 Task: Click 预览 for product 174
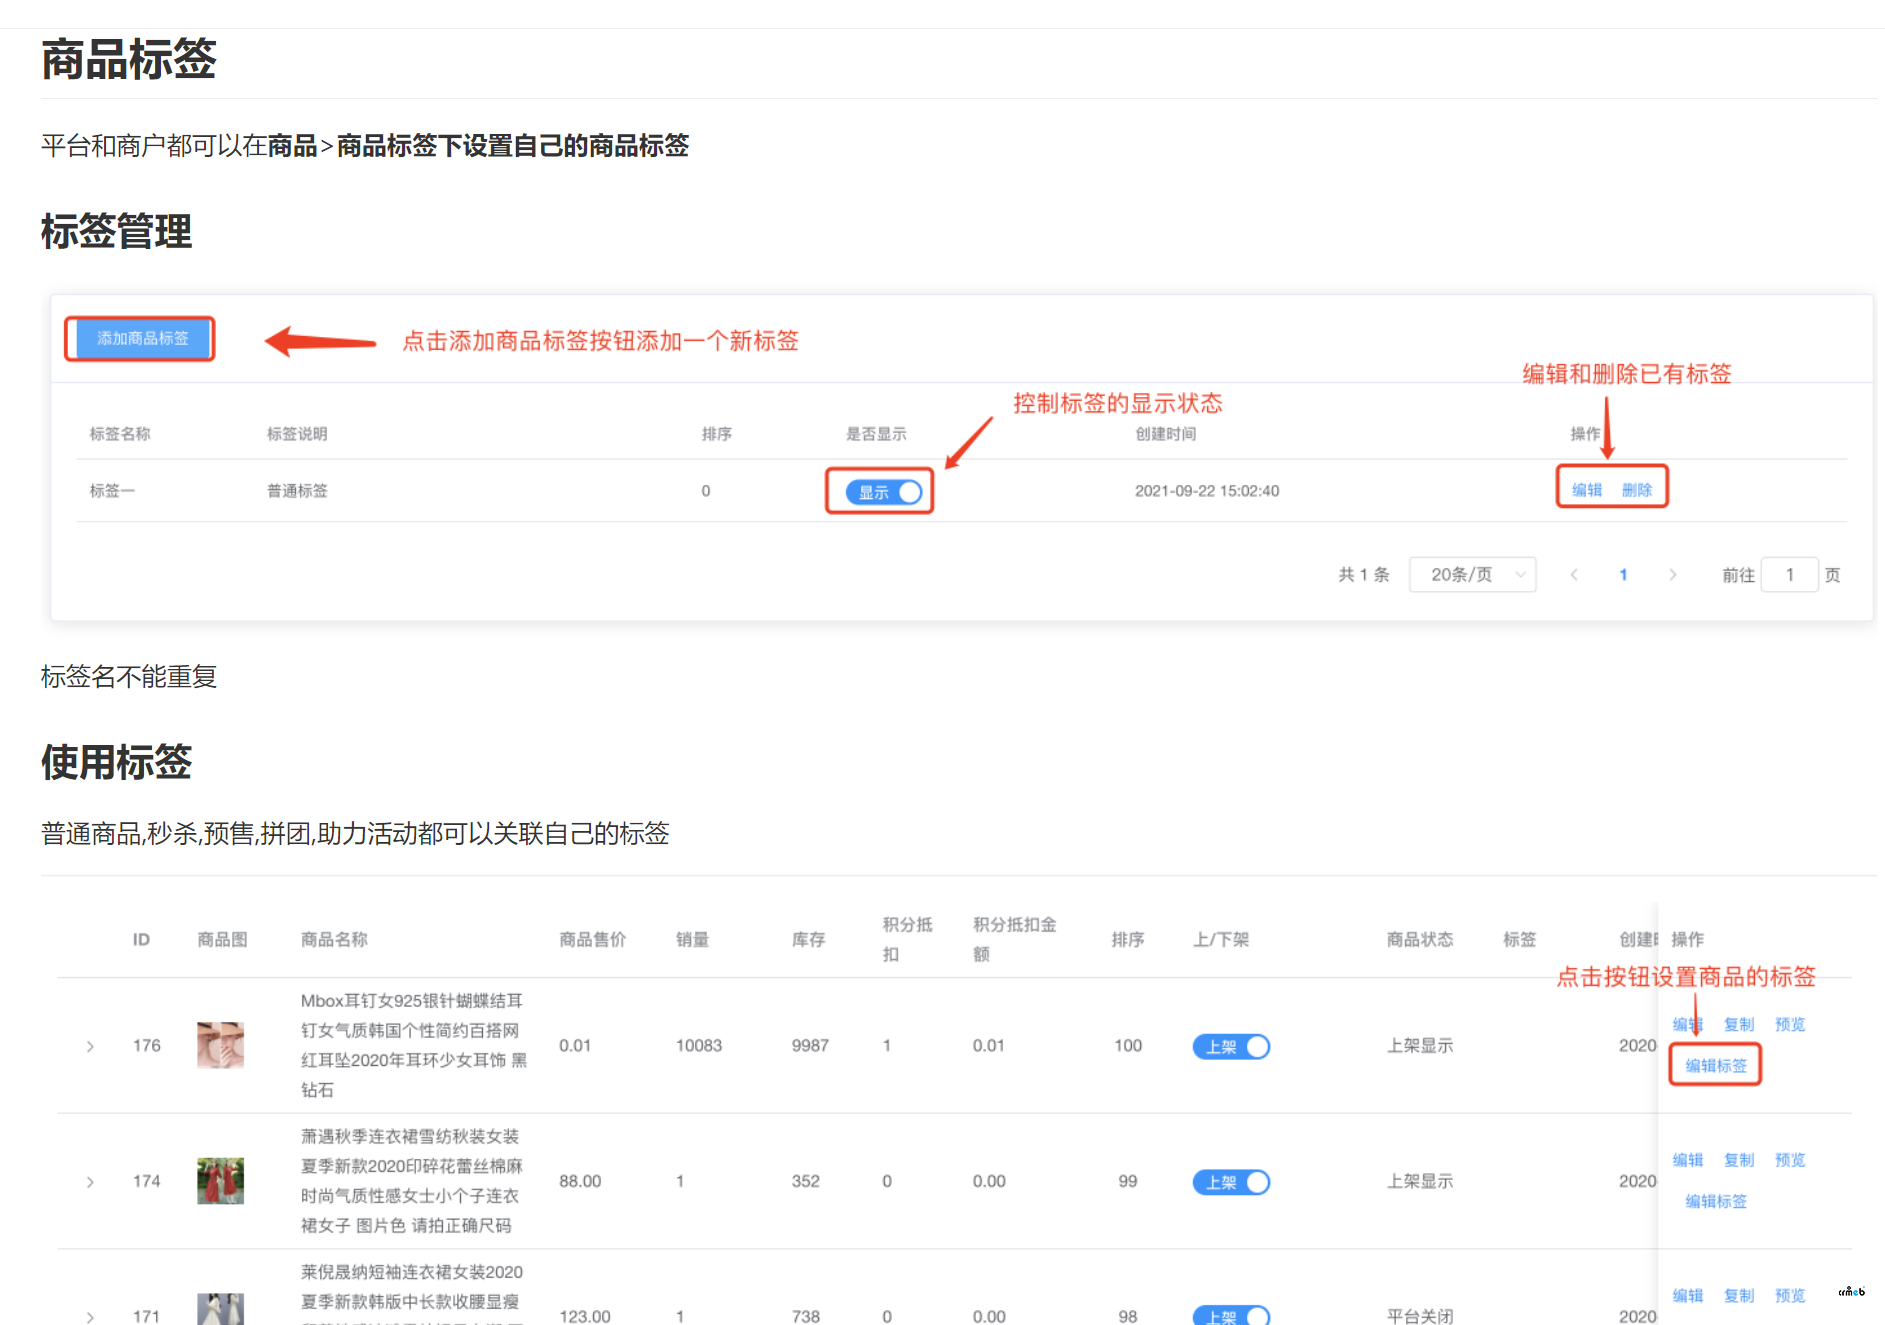tap(1790, 1160)
